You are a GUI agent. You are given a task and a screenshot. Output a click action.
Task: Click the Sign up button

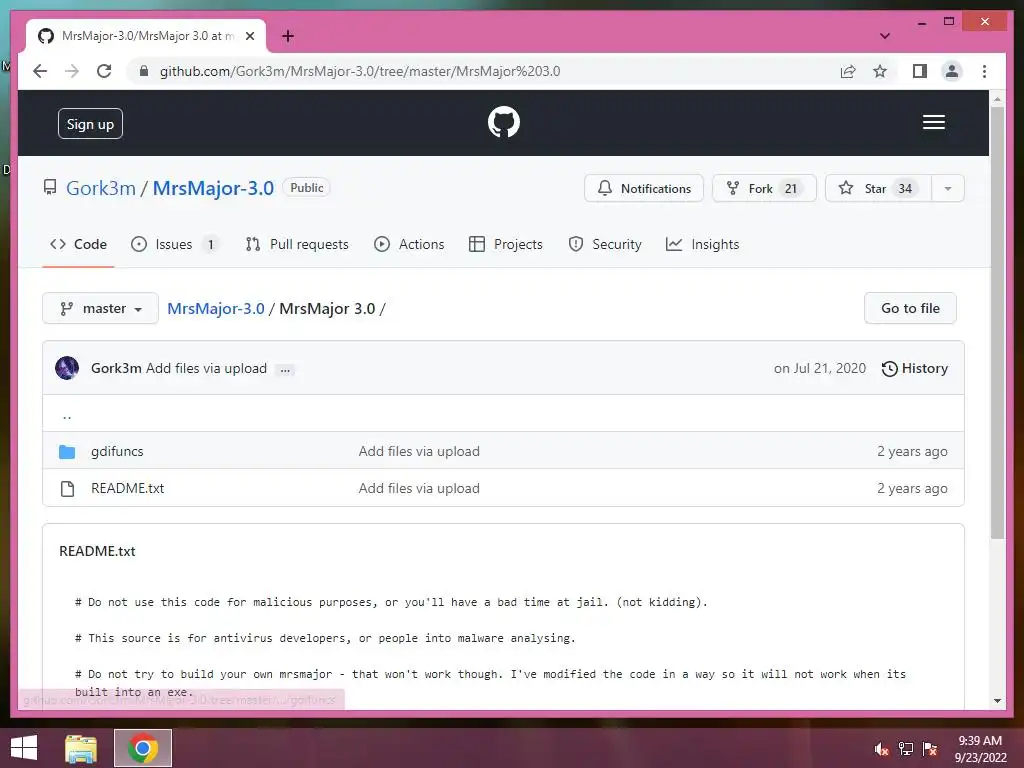pos(90,124)
